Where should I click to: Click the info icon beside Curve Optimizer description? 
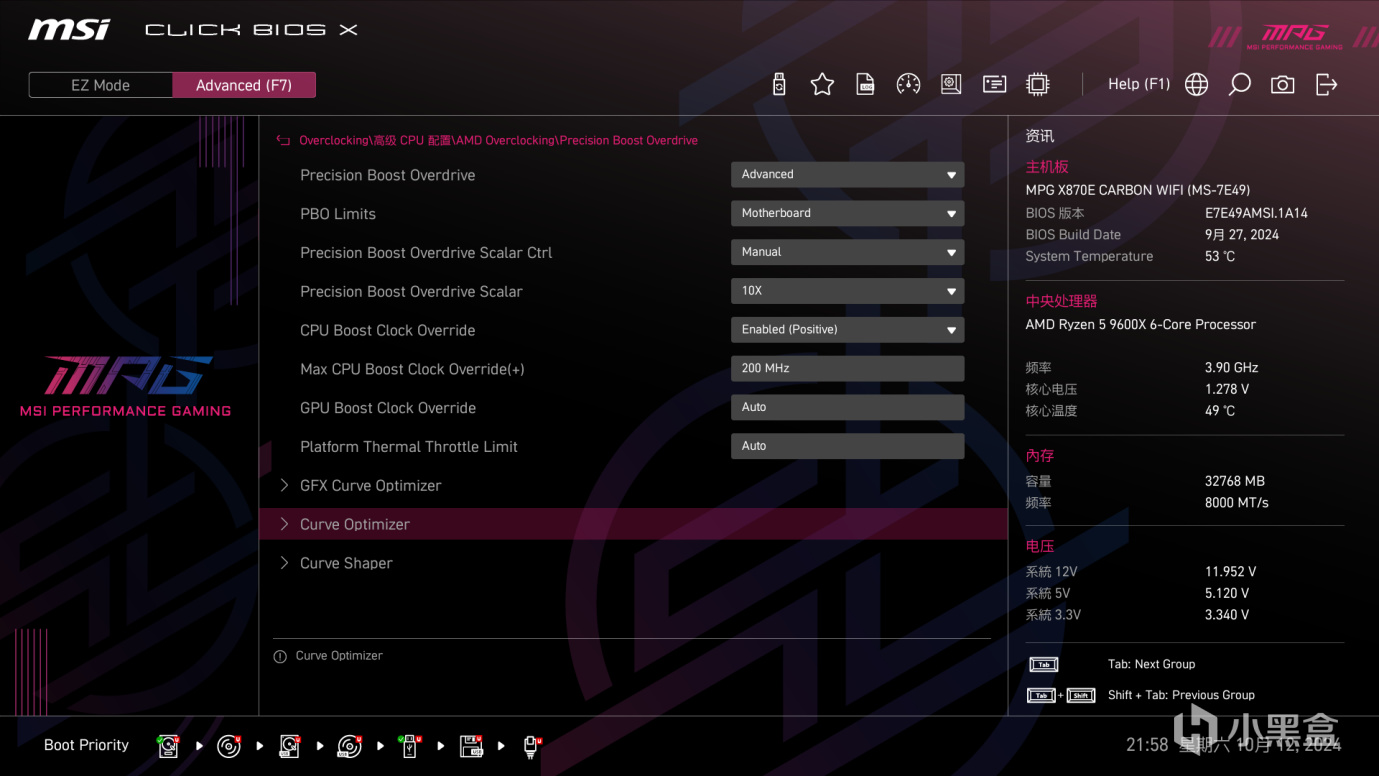click(x=280, y=657)
